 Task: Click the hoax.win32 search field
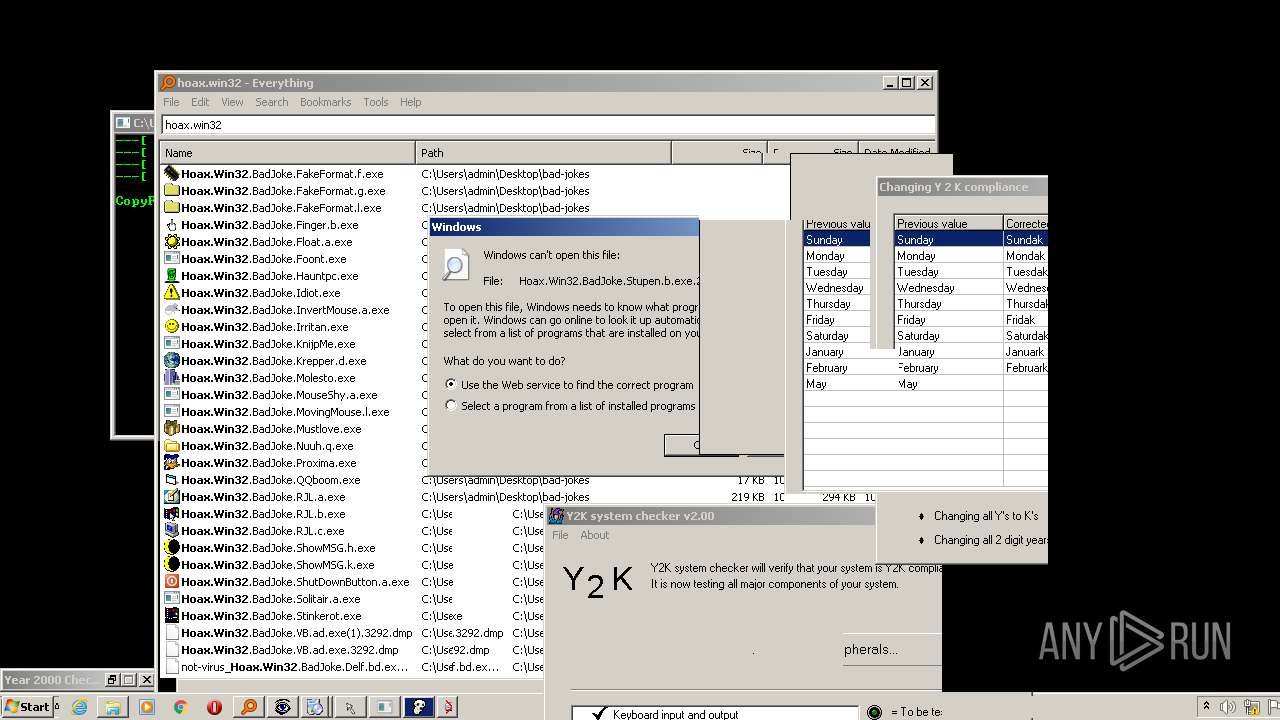click(548, 125)
